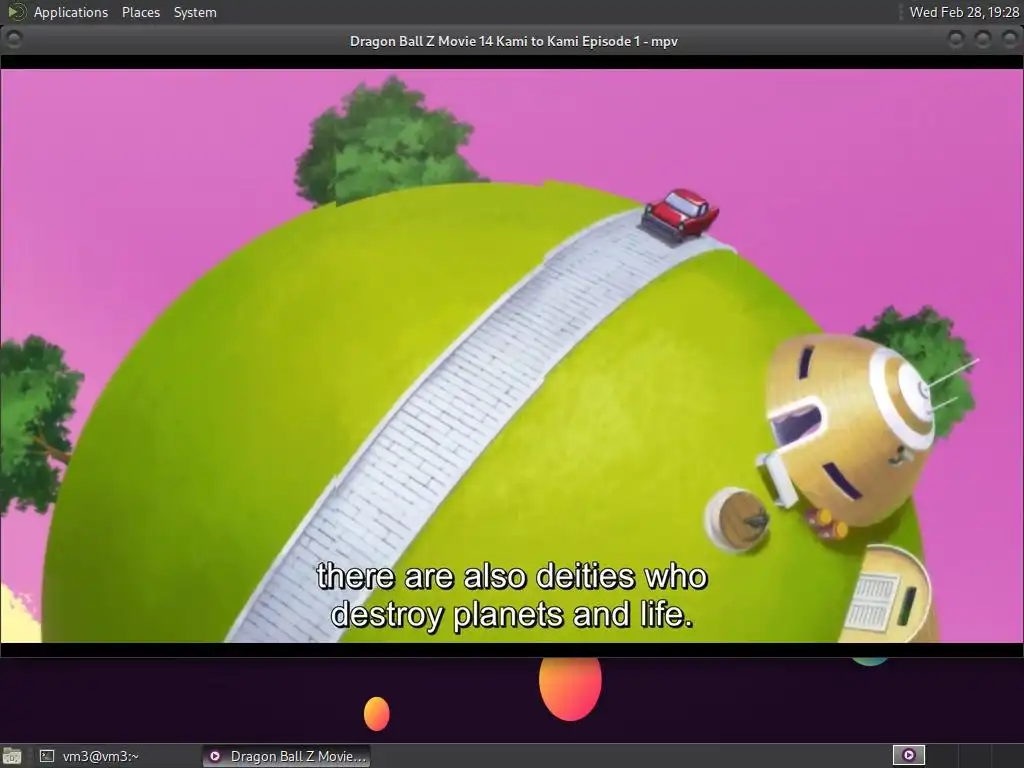This screenshot has height=768, width=1024.
Task: Open the System menu
Action: [195, 12]
